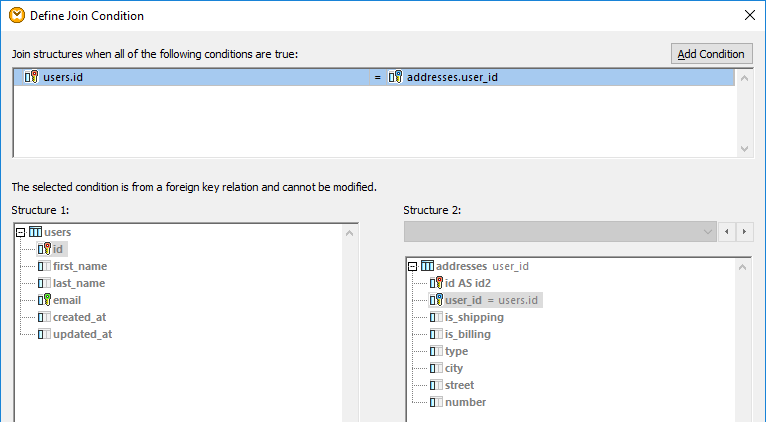Viewport: 766px width, 422px height.
Task: Pick the city field in addresses
Action: 454,368
